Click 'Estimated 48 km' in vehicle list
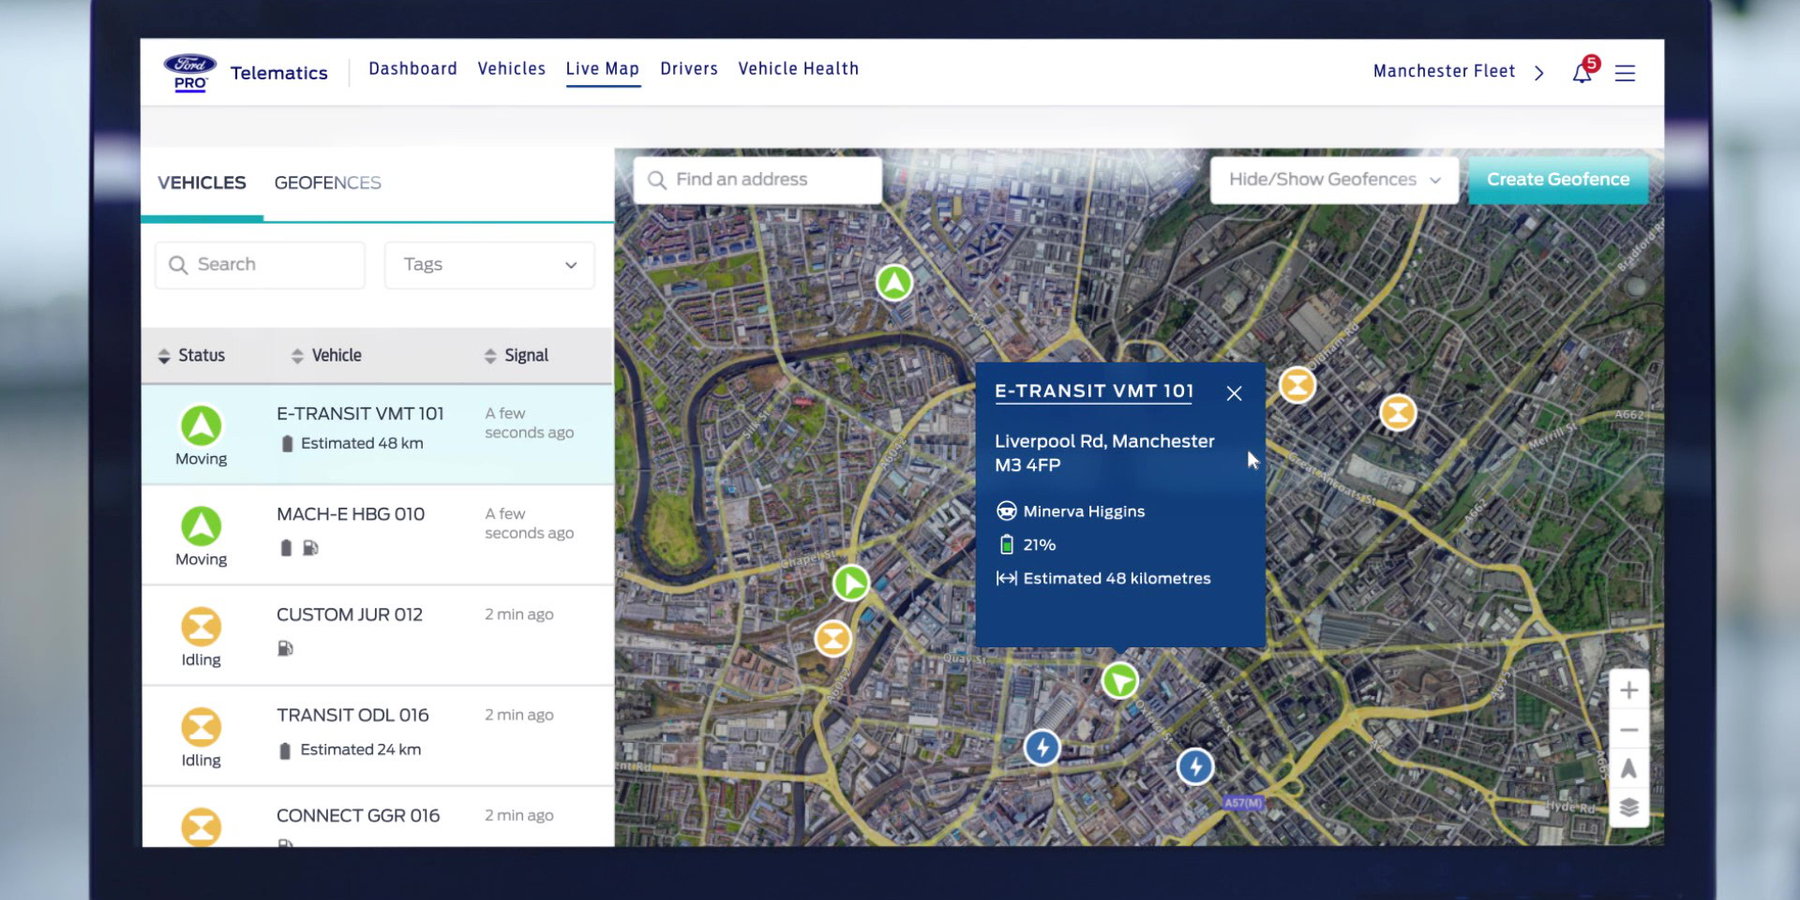Image resolution: width=1800 pixels, height=900 pixels. pos(362,443)
